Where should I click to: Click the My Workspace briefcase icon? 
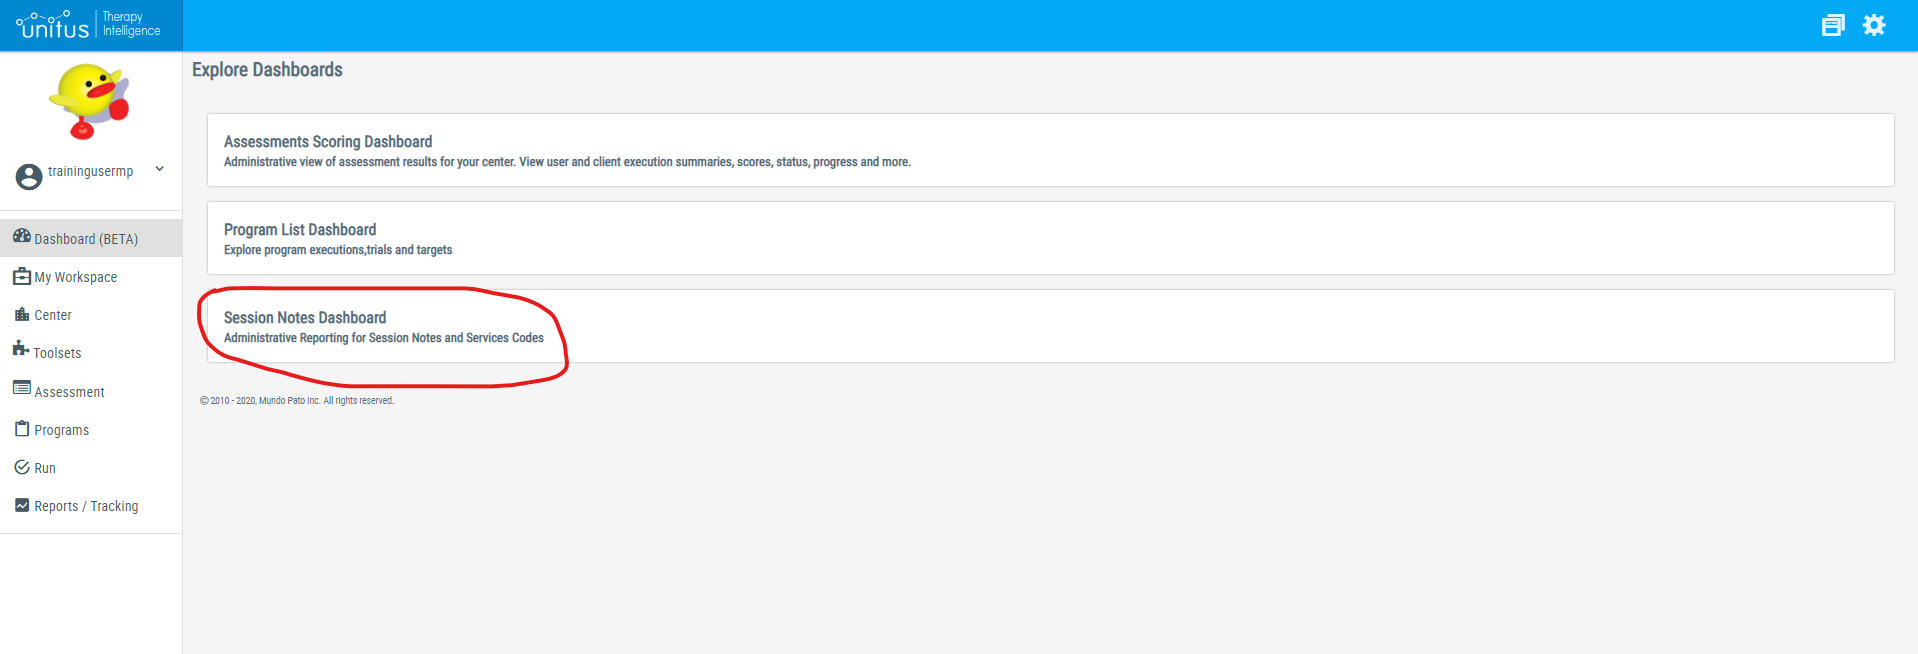click(x=22, y=275)
